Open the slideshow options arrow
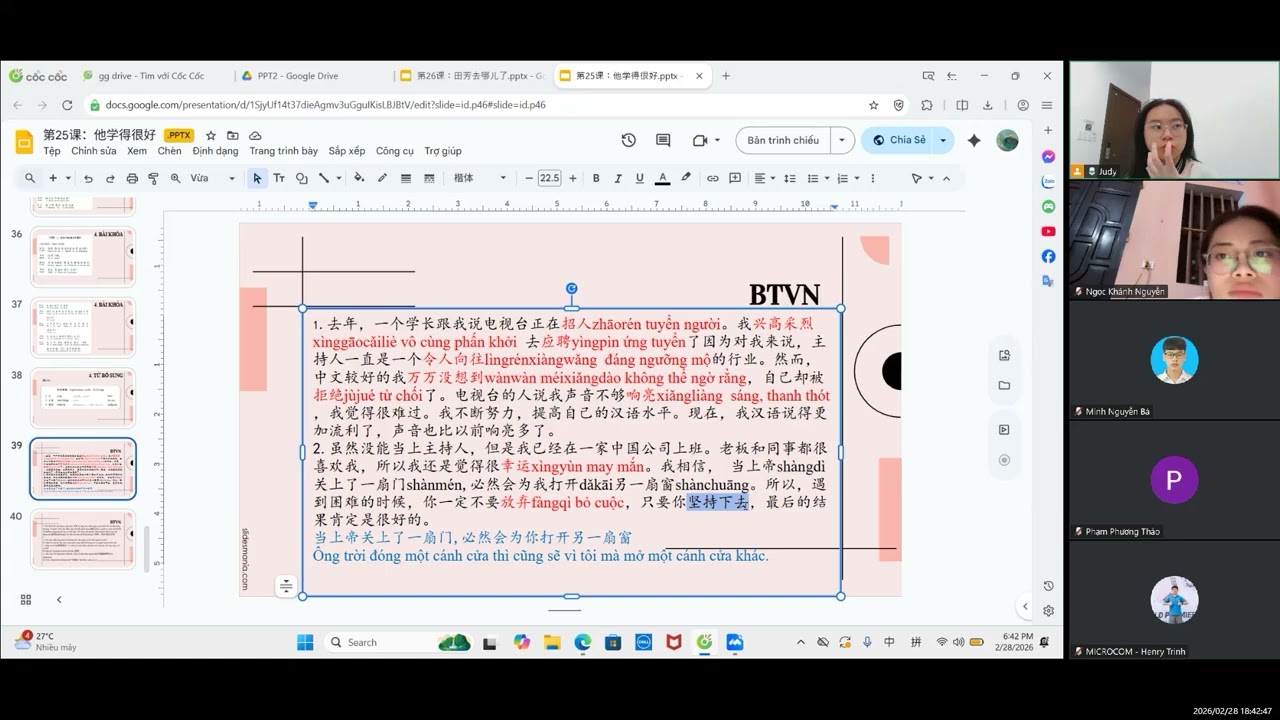 (843, 140)
